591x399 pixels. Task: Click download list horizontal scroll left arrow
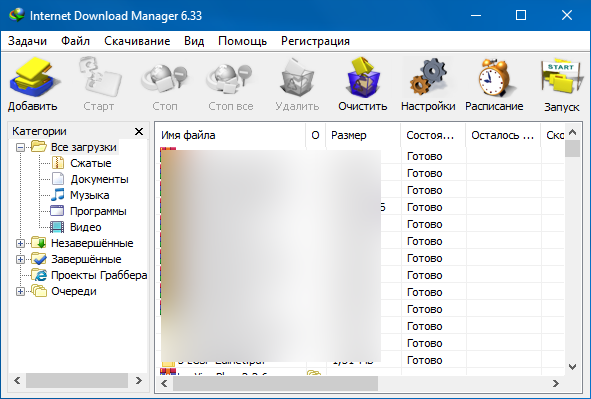point(164,384)
